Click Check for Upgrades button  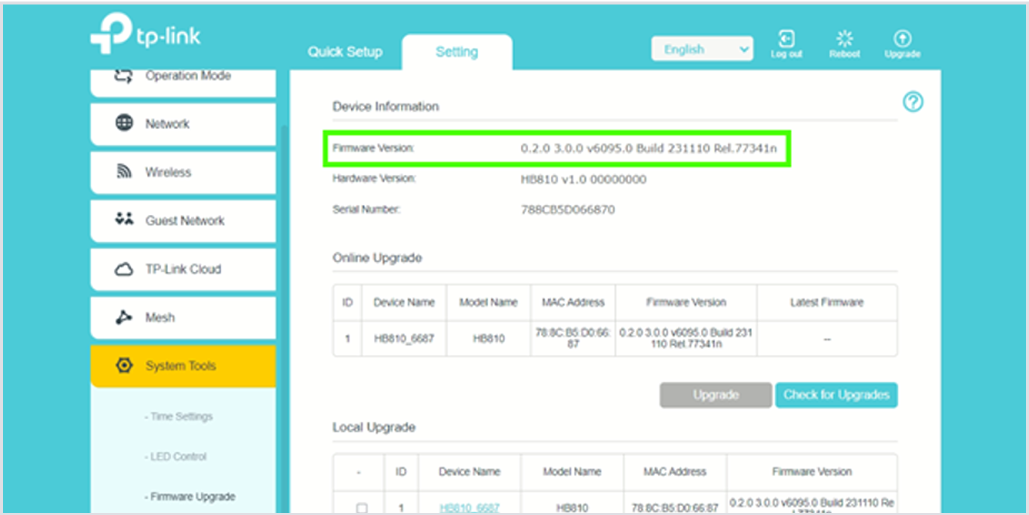(836, 395)
